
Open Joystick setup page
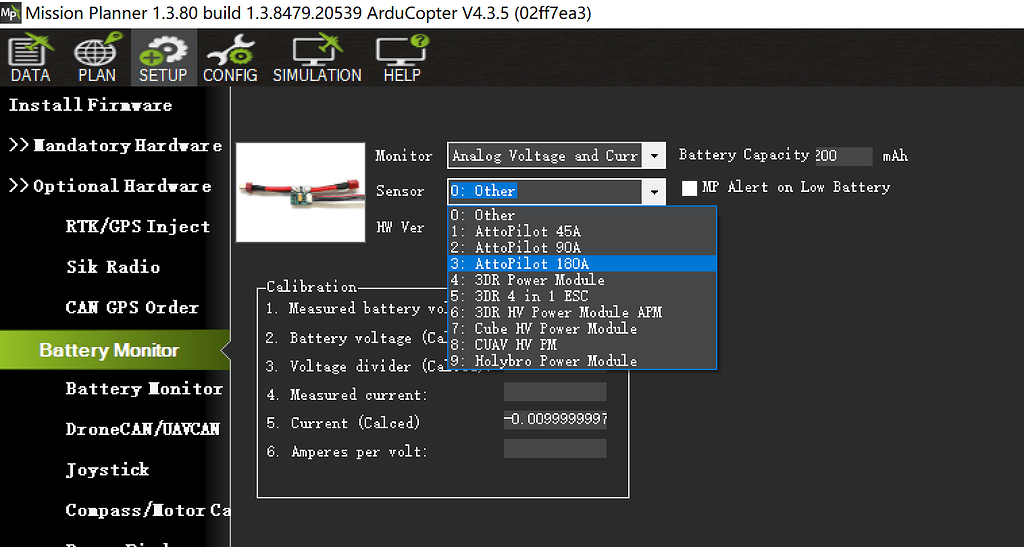coord(107,469)
